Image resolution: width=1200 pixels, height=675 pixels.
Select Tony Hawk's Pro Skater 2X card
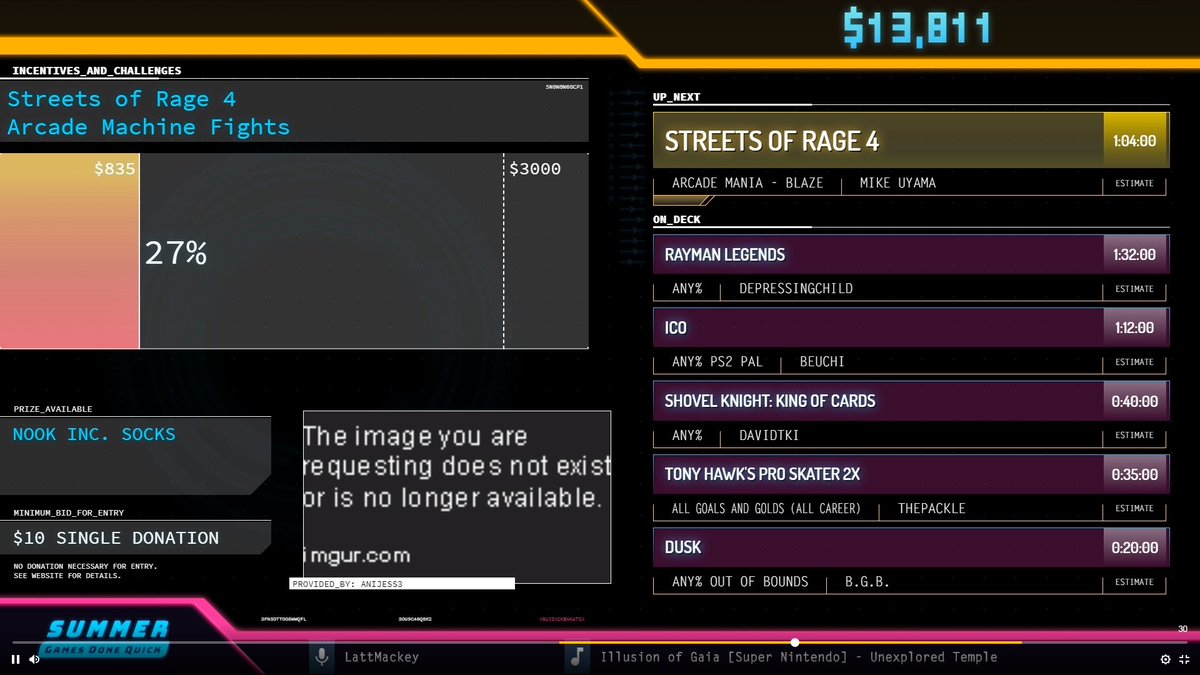(x=910, y=474)
